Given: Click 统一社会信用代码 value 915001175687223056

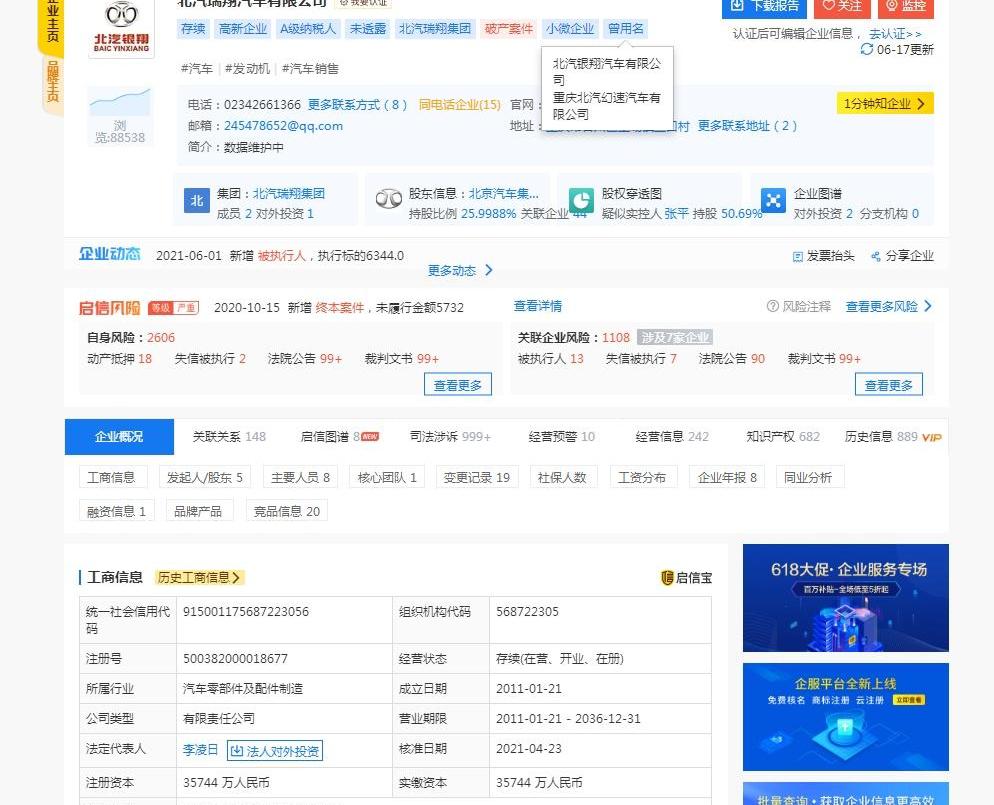Looking at the screenshot, I should click(246, 612).
